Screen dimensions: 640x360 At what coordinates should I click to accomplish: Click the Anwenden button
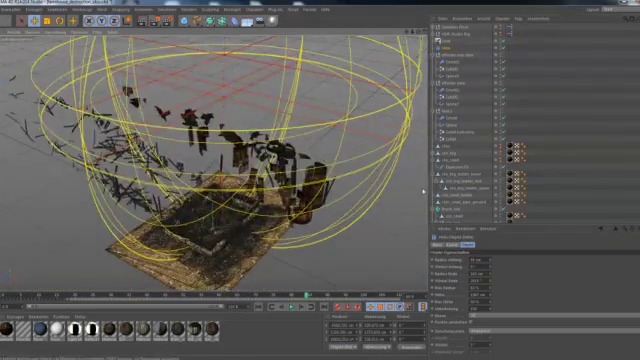[x=411, y=347]
